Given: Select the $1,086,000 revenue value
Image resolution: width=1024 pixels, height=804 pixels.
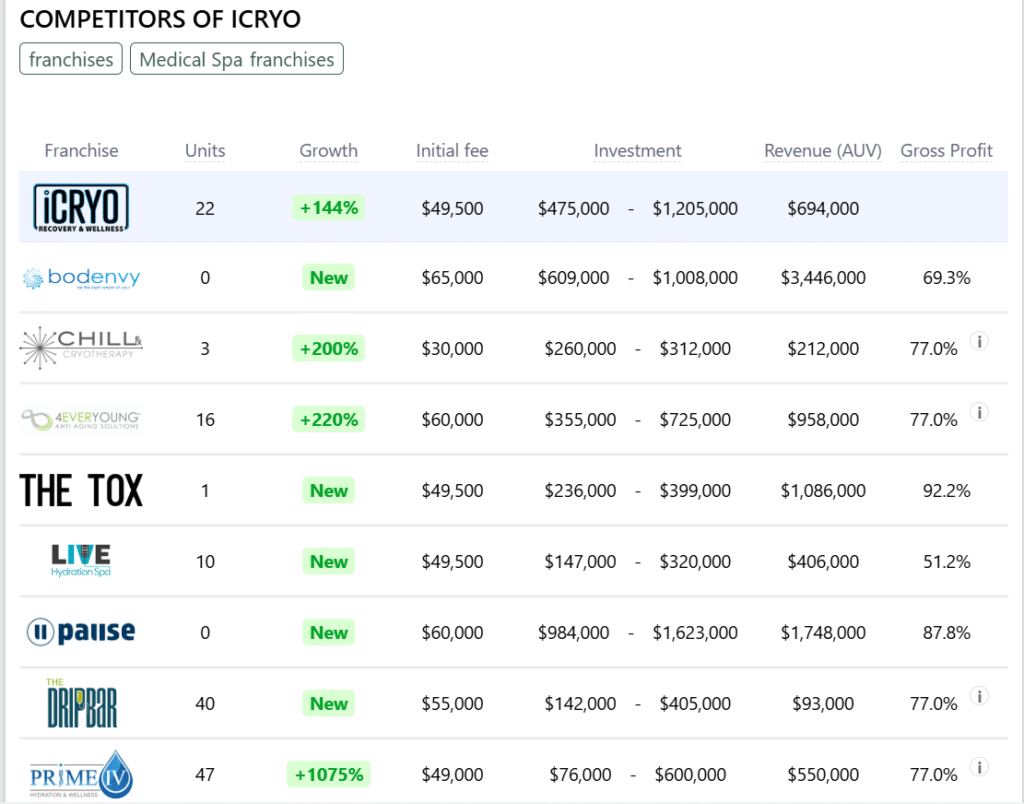Looking at the screenshot, I should [x=823, y=490].
